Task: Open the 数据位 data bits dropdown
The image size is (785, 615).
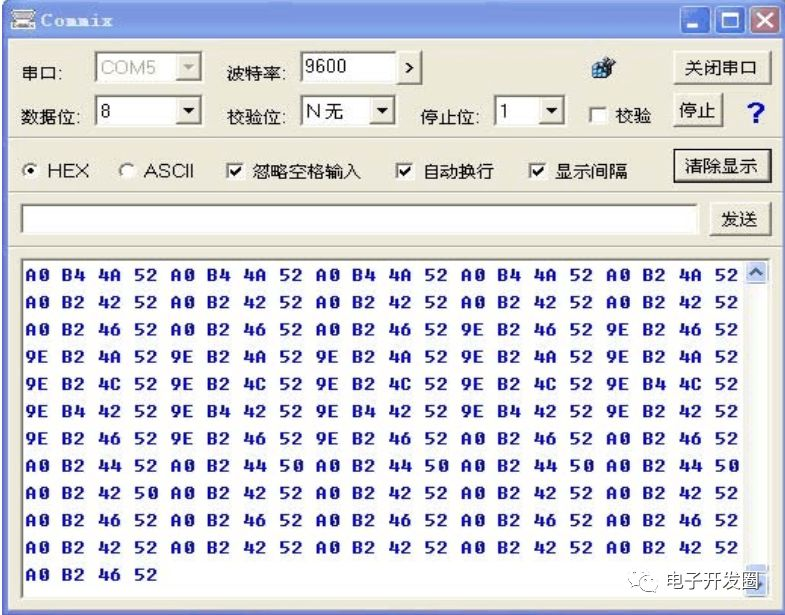Action: (x=188, y=110)
